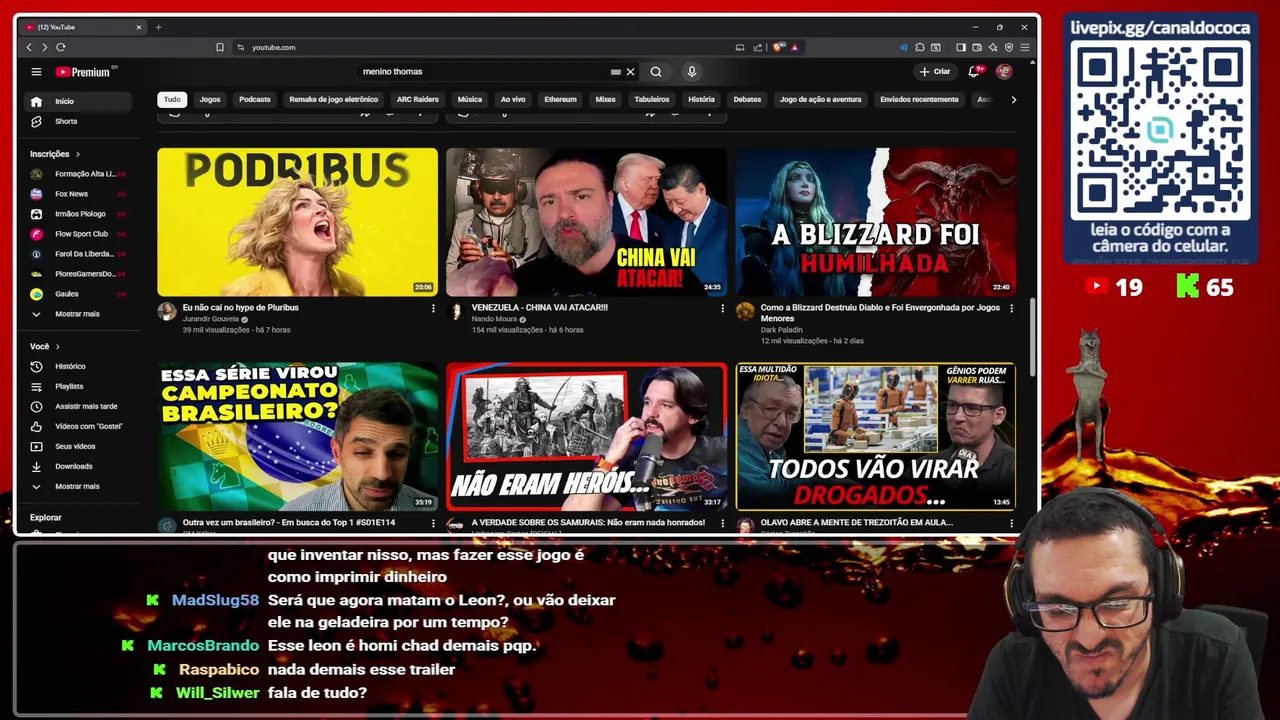Open the account avatar menu
The width and height of the screenshot is (1280, 720).
[x=1004, y=72]
